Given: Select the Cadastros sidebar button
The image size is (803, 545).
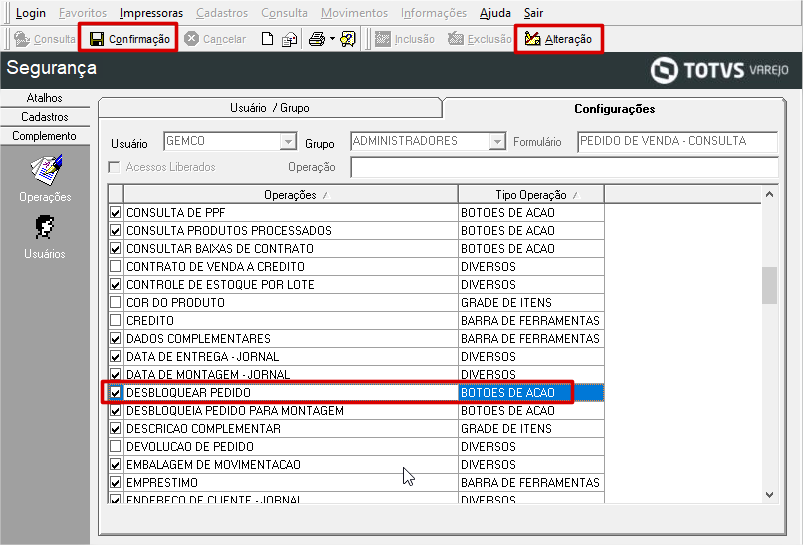Looking at the screenshot, I should (x=45, y=117).
